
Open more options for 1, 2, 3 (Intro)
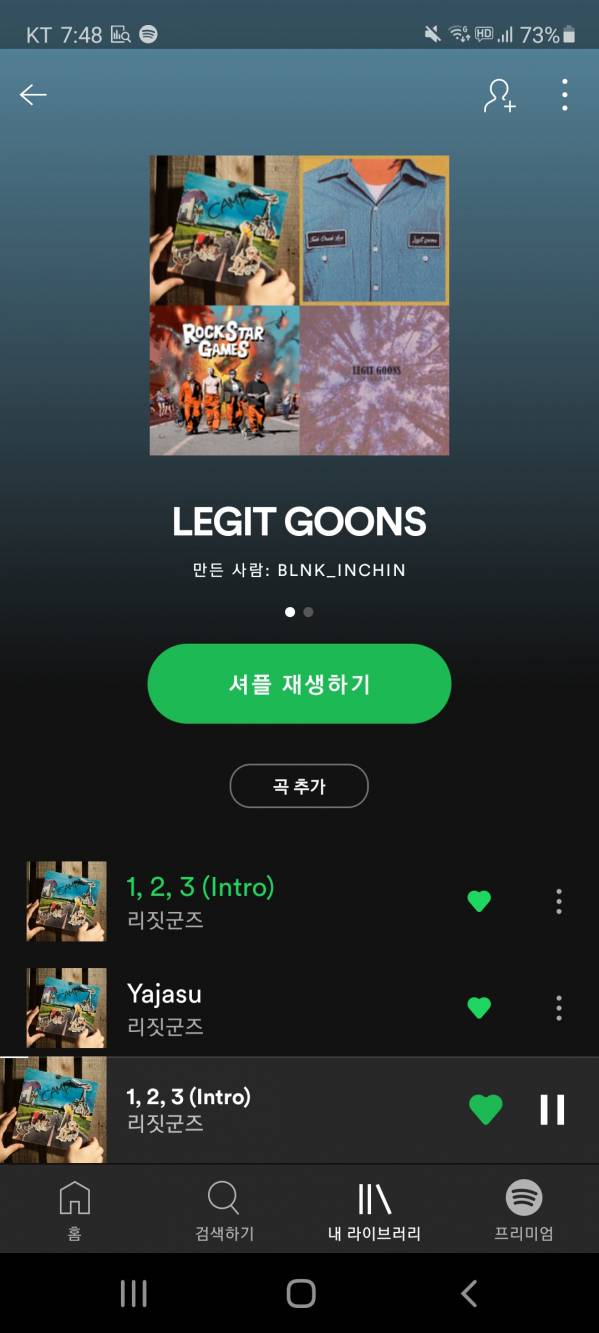click(559, 901)
